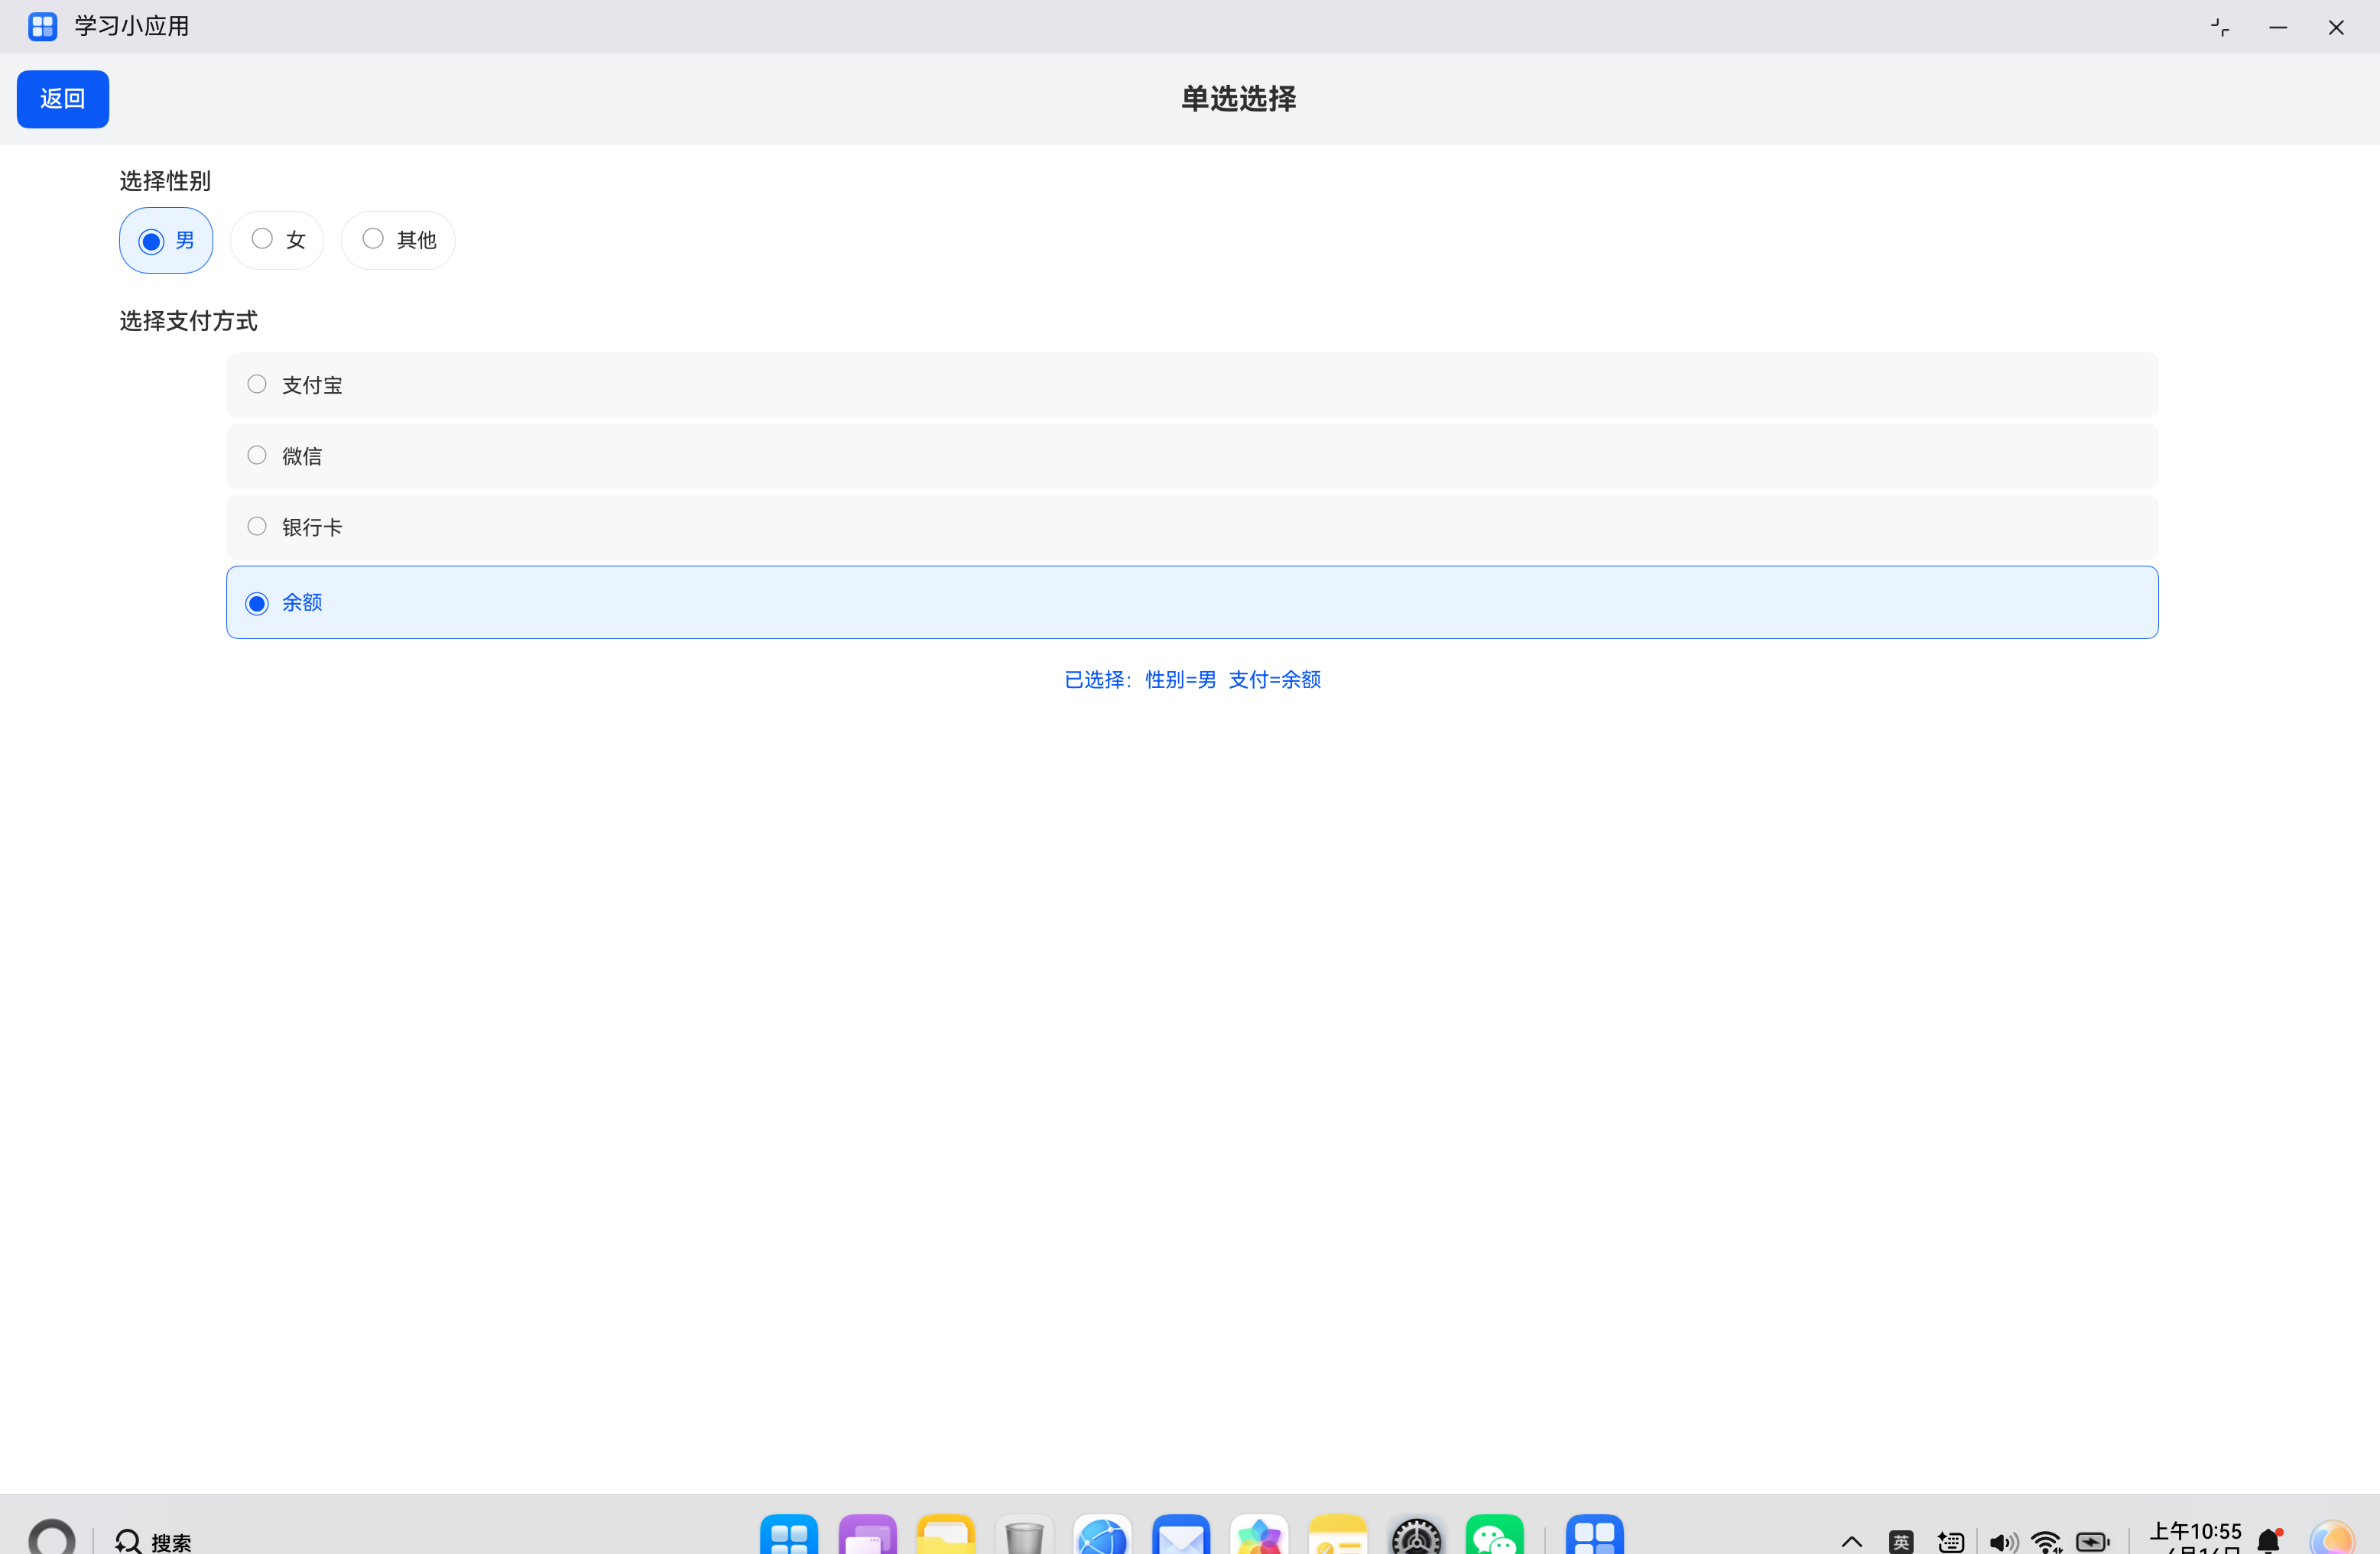Choose 银行卡 as payment method

point(1192,527)
